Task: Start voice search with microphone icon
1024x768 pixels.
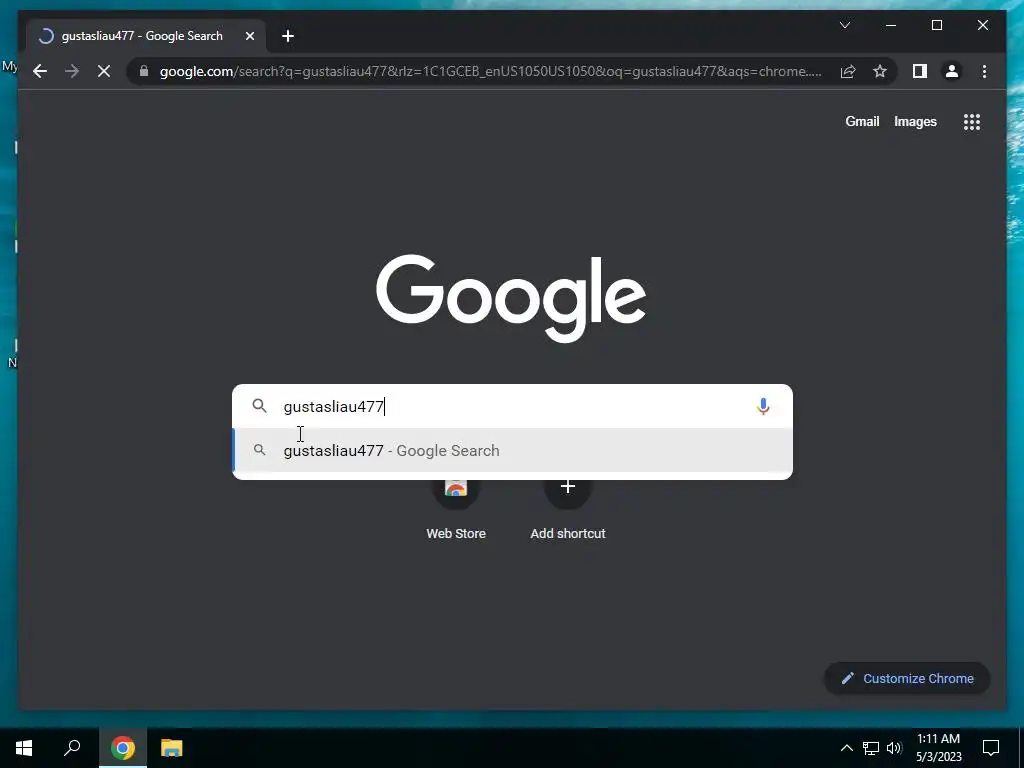Action: click(x=763, y=406)
